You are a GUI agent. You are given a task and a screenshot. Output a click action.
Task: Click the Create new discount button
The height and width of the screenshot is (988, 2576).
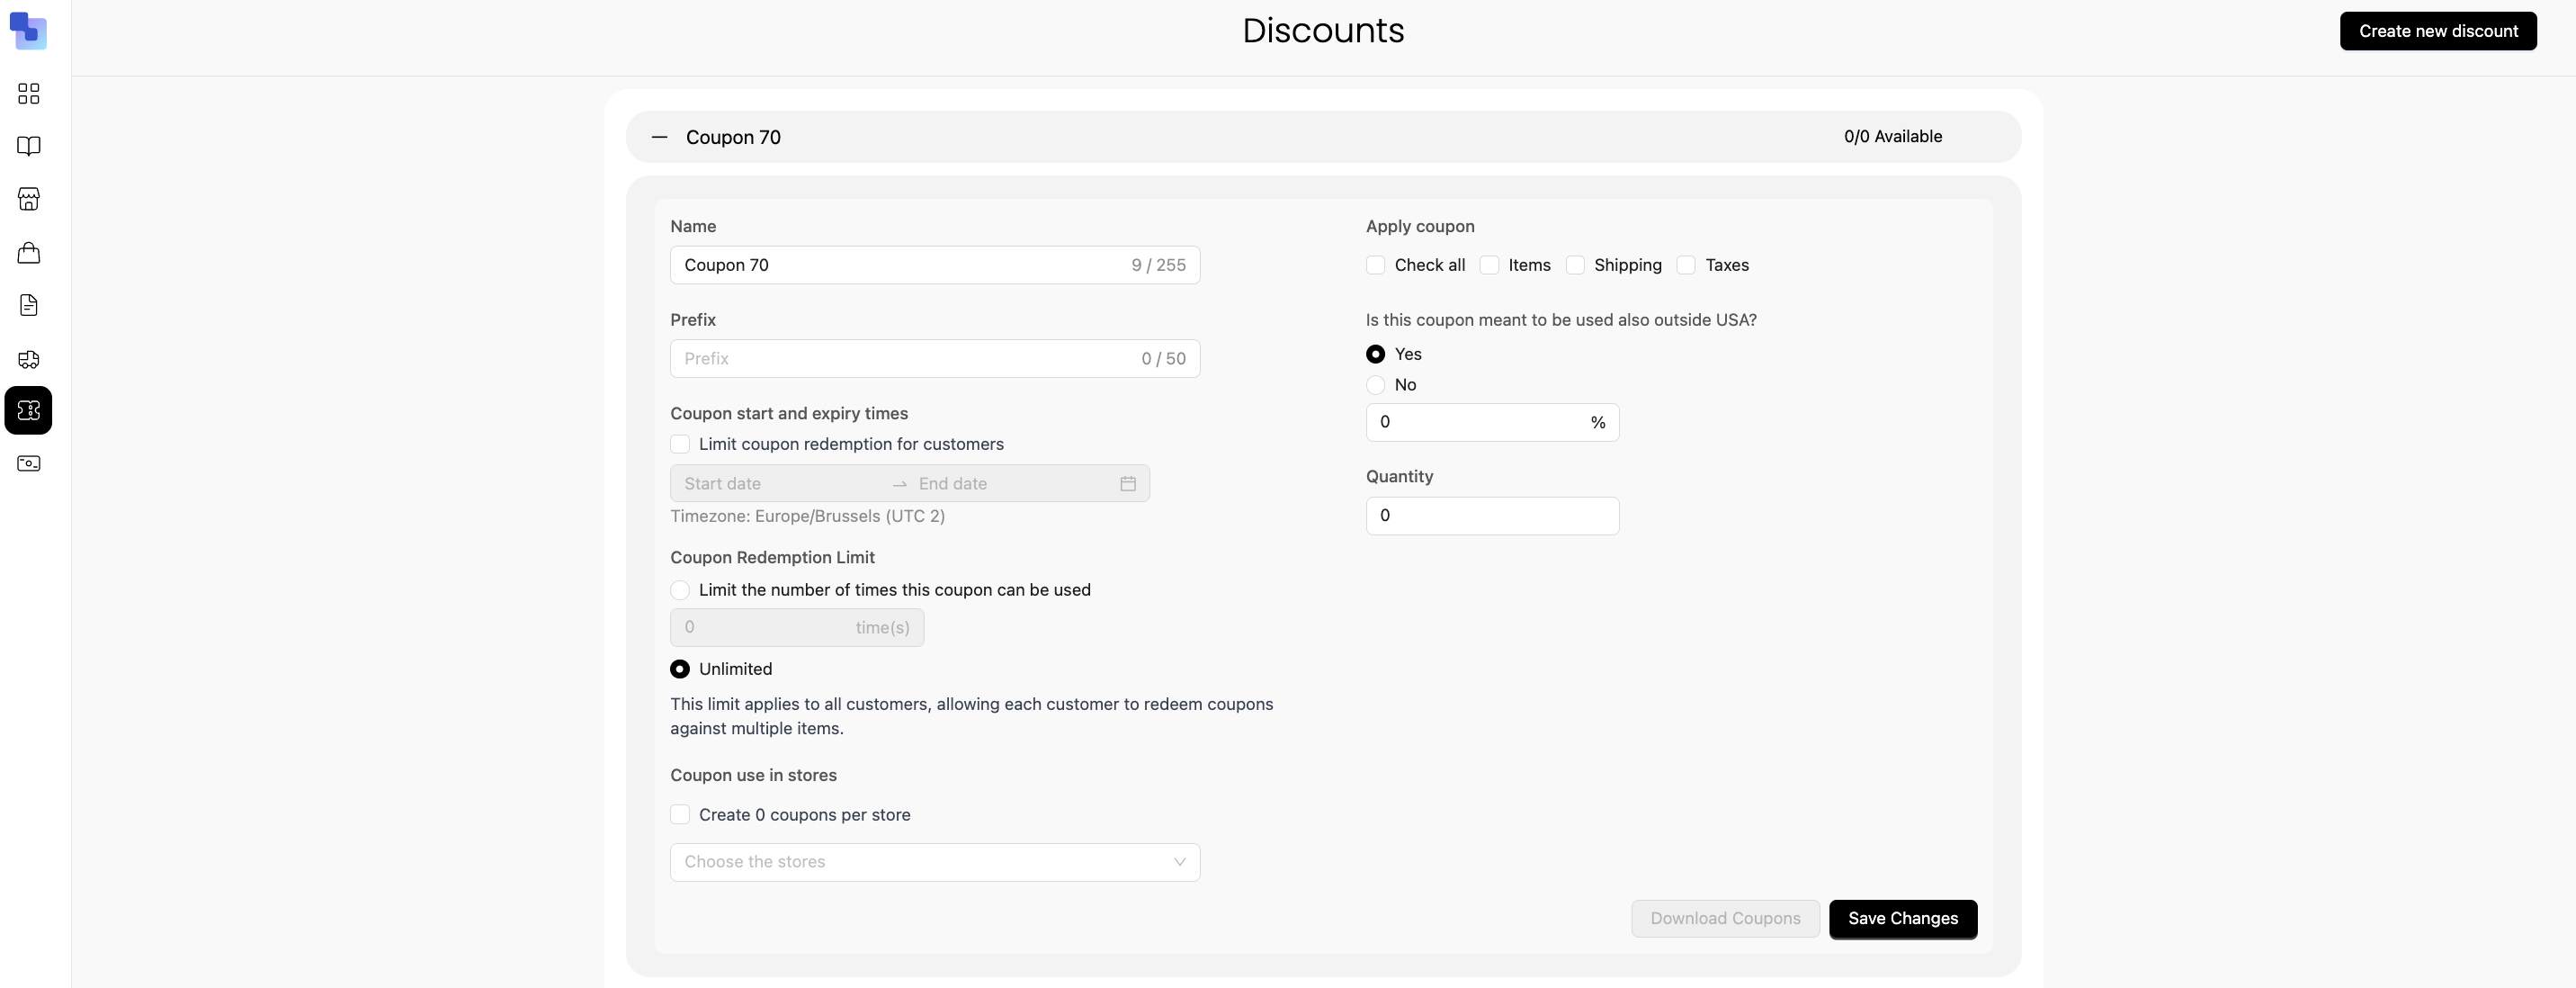pyautogui.click(x=2439, y=31)
